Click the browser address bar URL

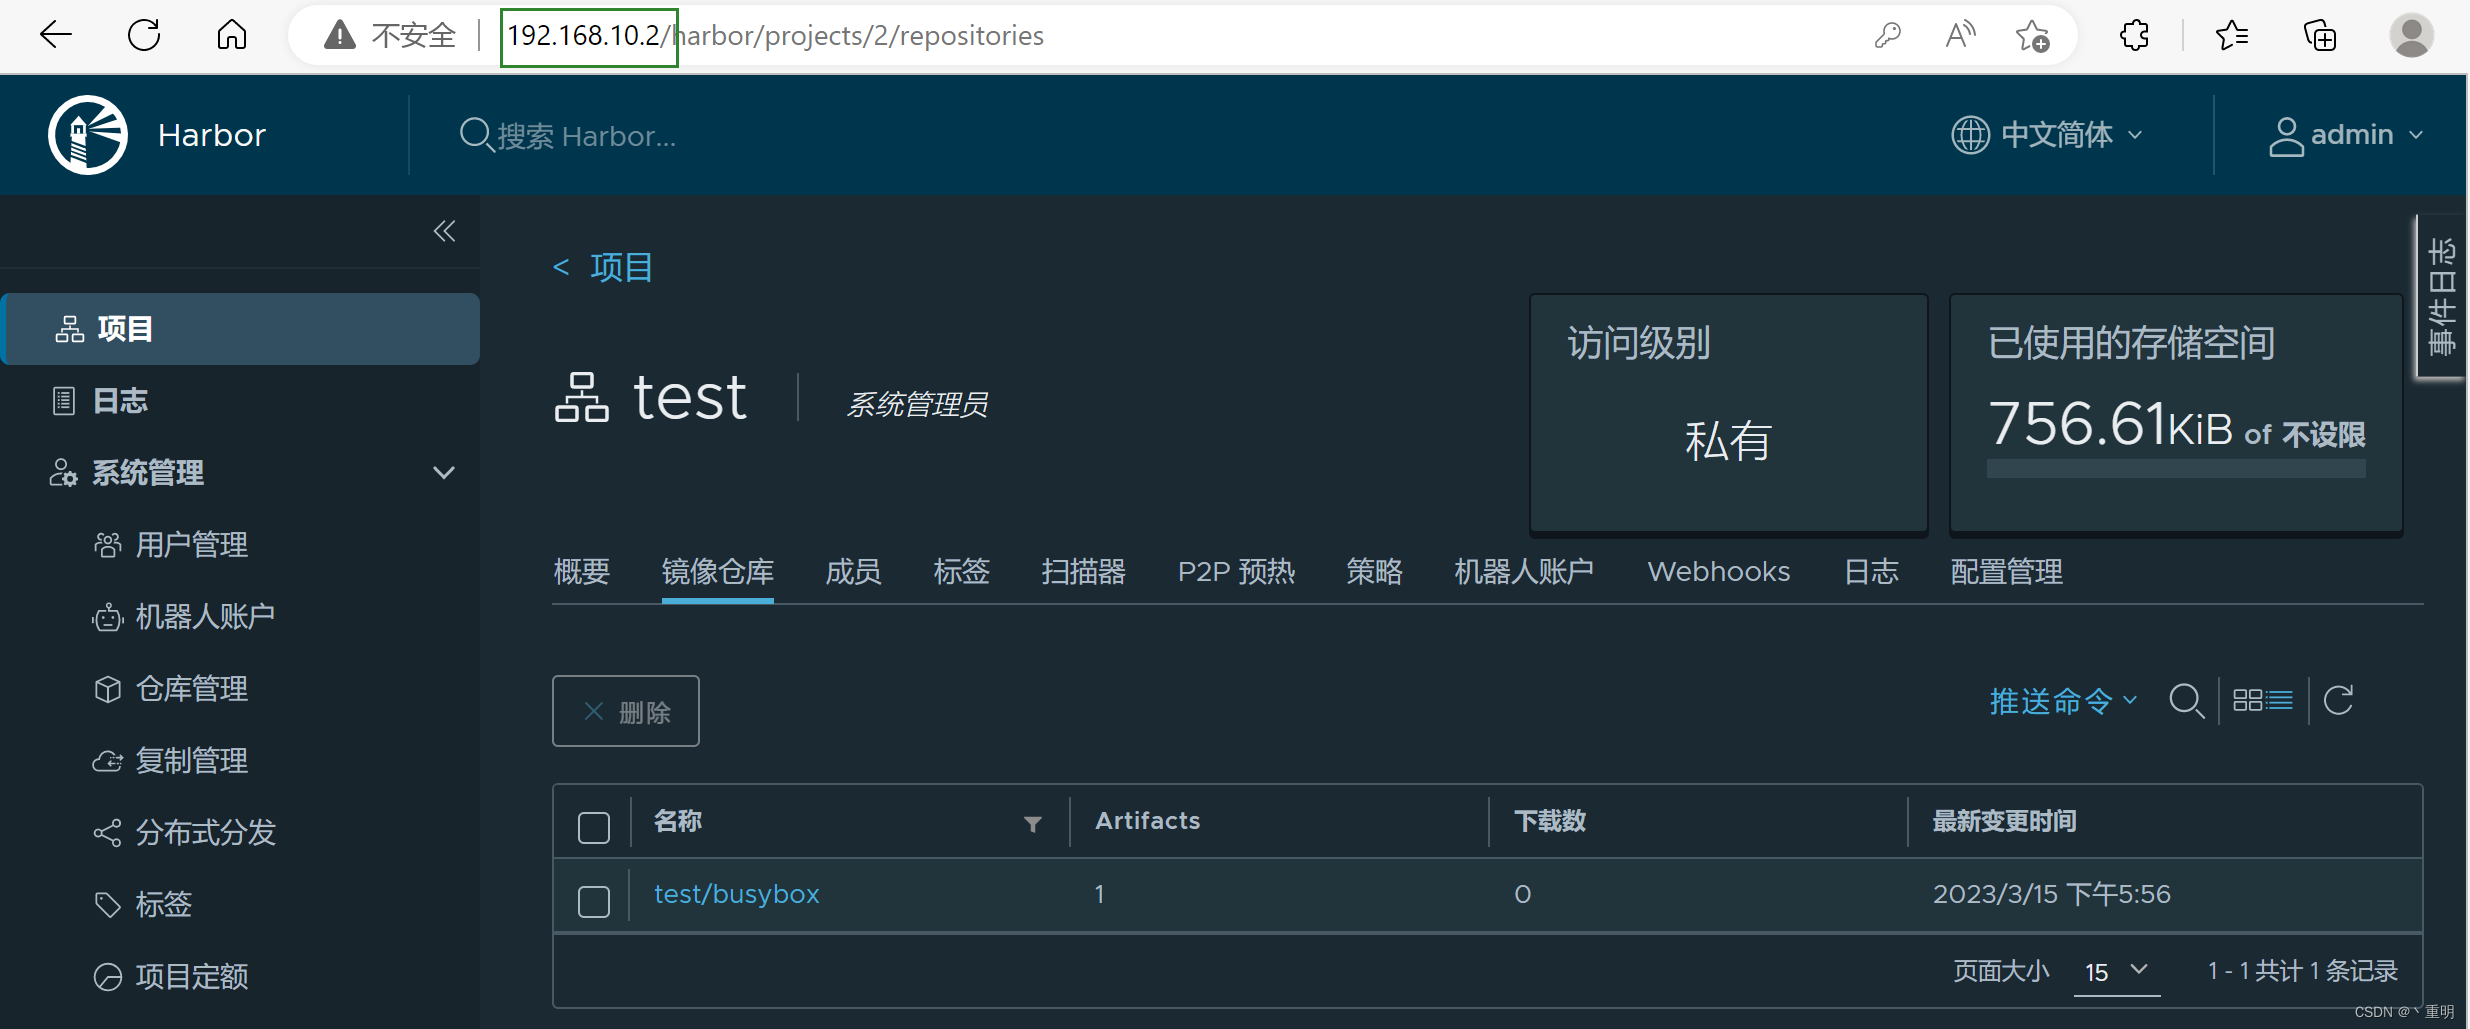point(775,35)
